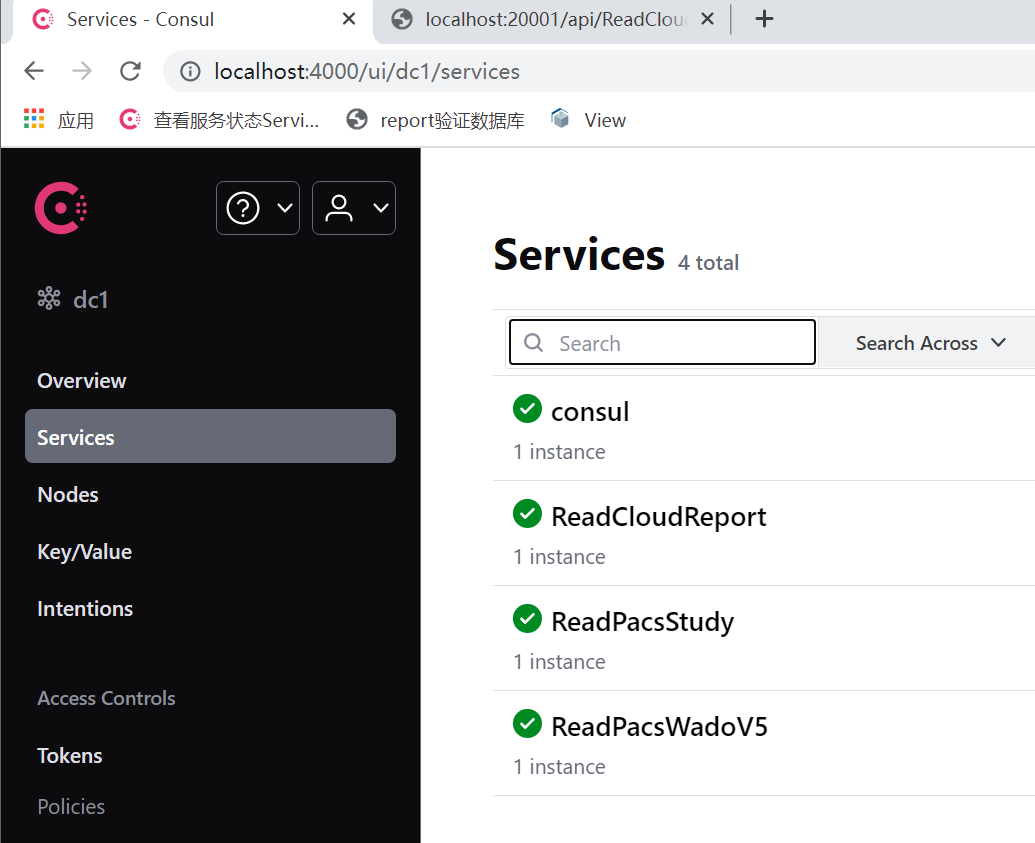
Task: Open the ReadPacsStudy service
Action: pos(642,621)
